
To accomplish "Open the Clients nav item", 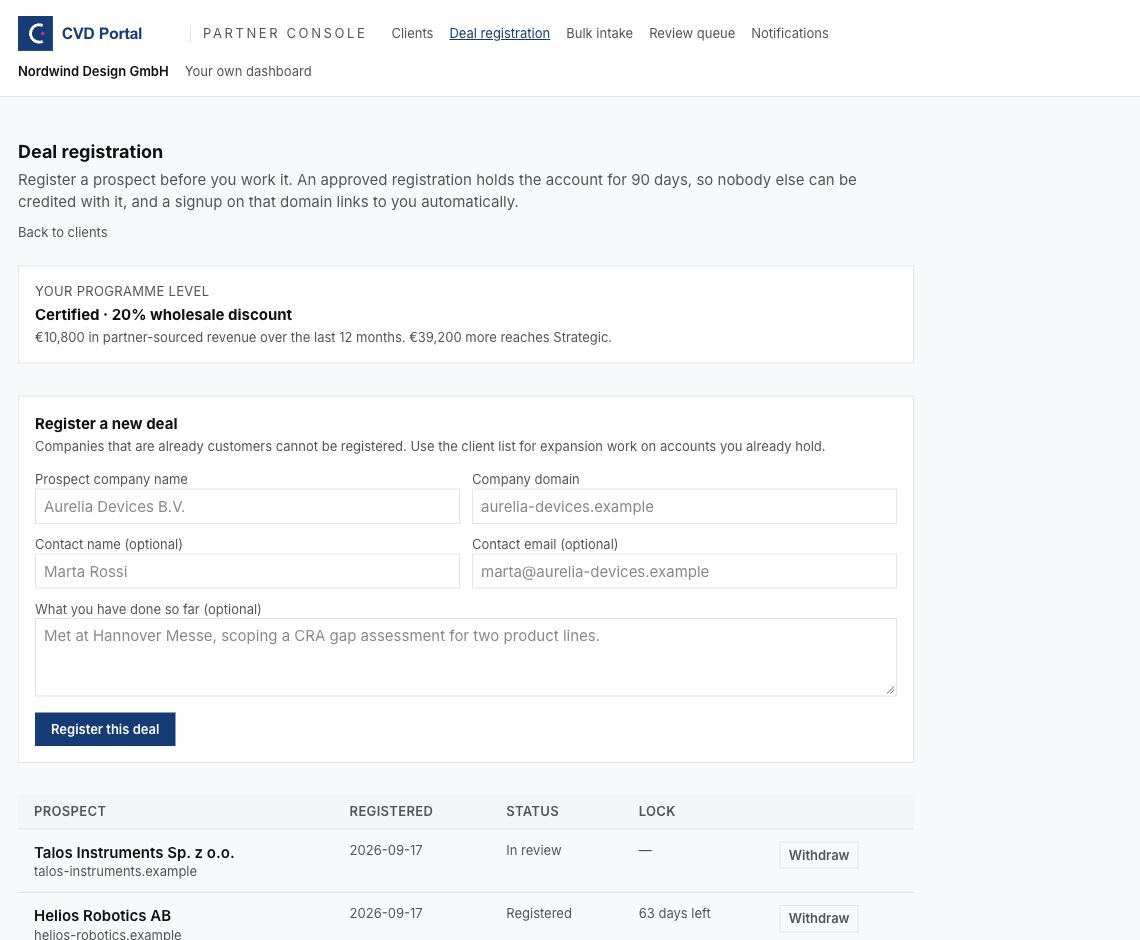I will point(412,33).
